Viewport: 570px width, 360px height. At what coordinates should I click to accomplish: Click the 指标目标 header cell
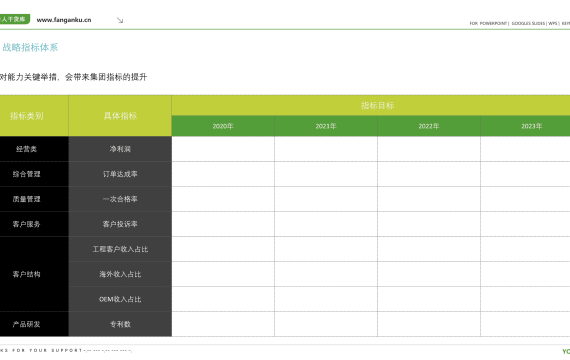[x=371, y=105]
